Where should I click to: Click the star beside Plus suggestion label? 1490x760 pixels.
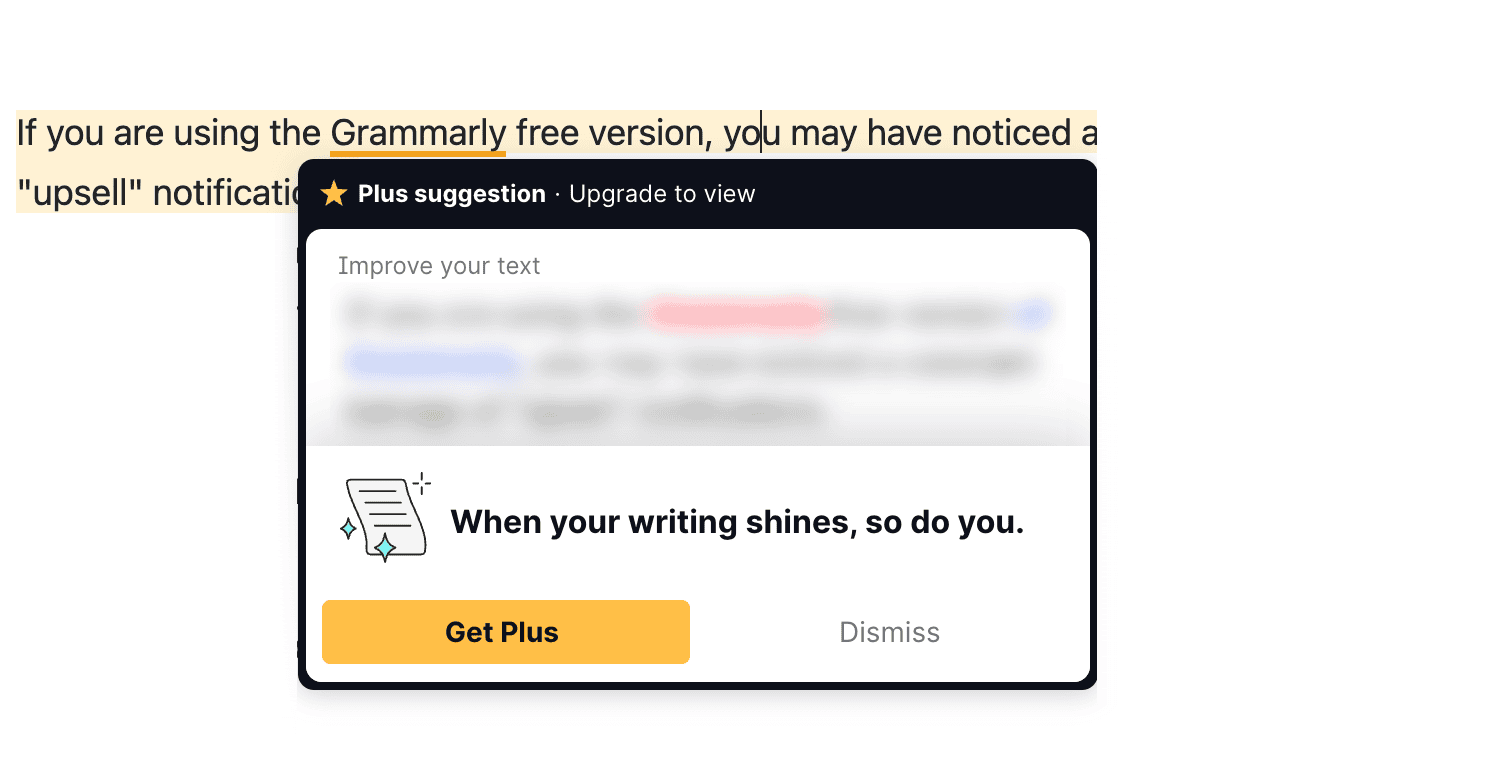[x=333, y=194]
